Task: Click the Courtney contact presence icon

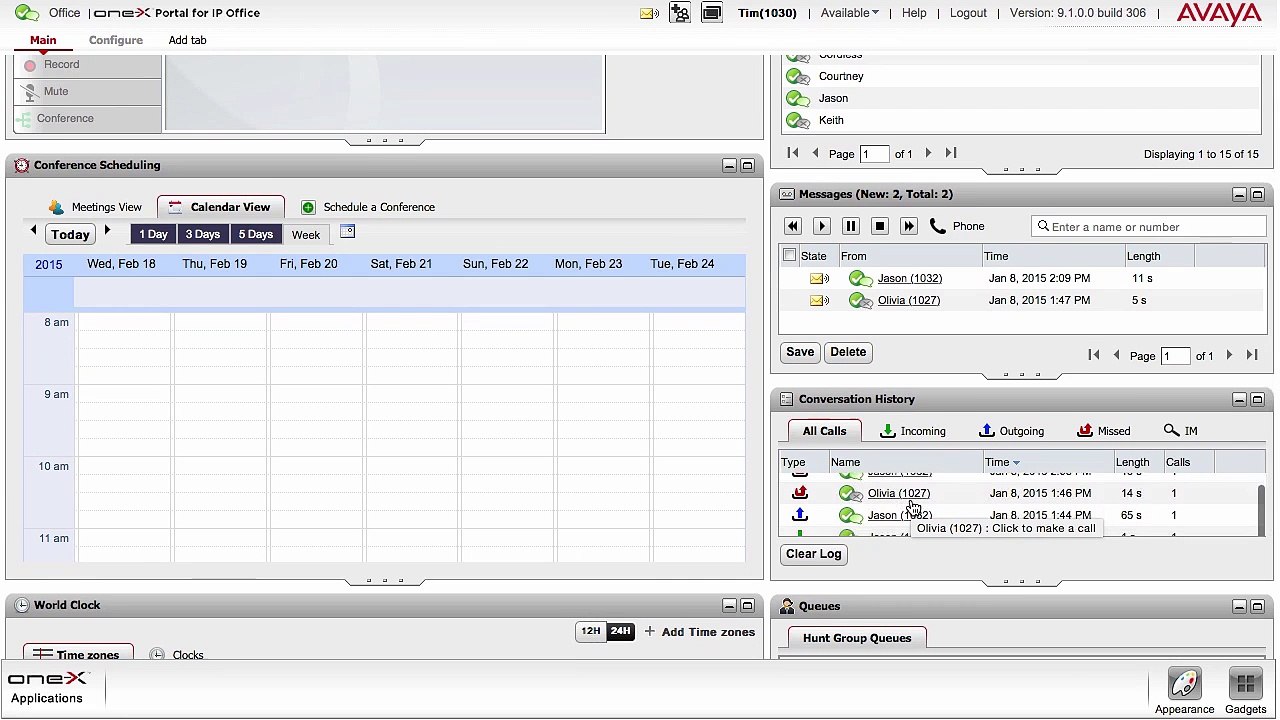Action: [x=798, y=76]
